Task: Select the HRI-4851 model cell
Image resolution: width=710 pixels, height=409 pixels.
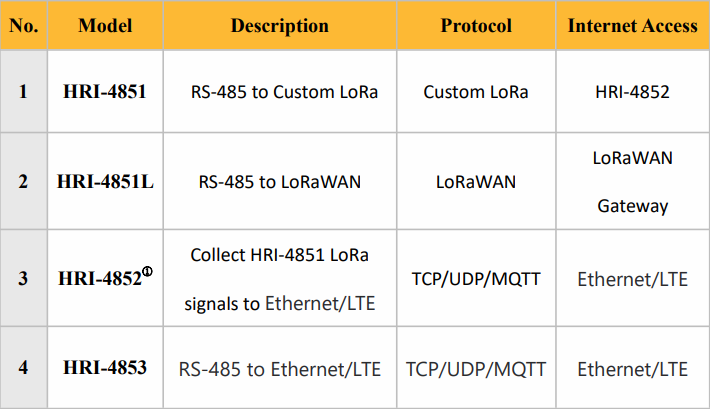Action: (104, 92)
